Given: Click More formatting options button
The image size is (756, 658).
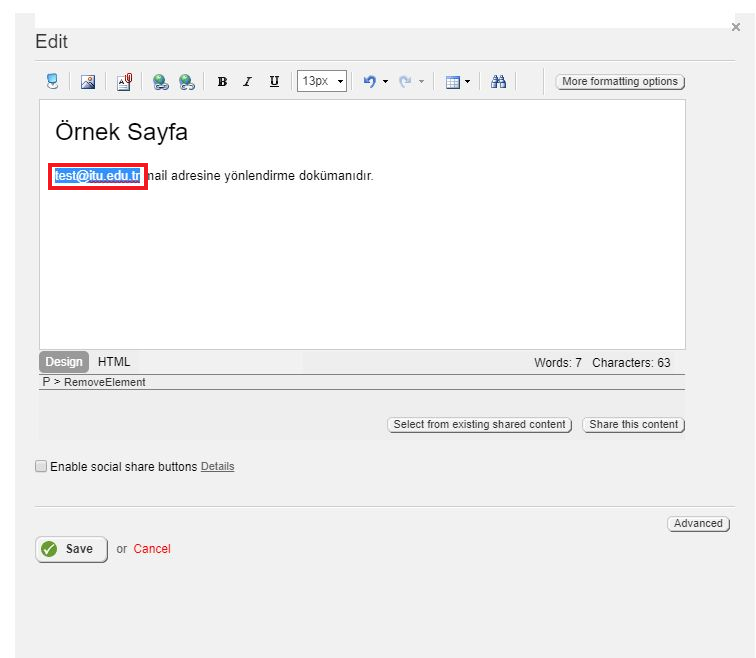Looking at the screenshot, I should (620, 81).
